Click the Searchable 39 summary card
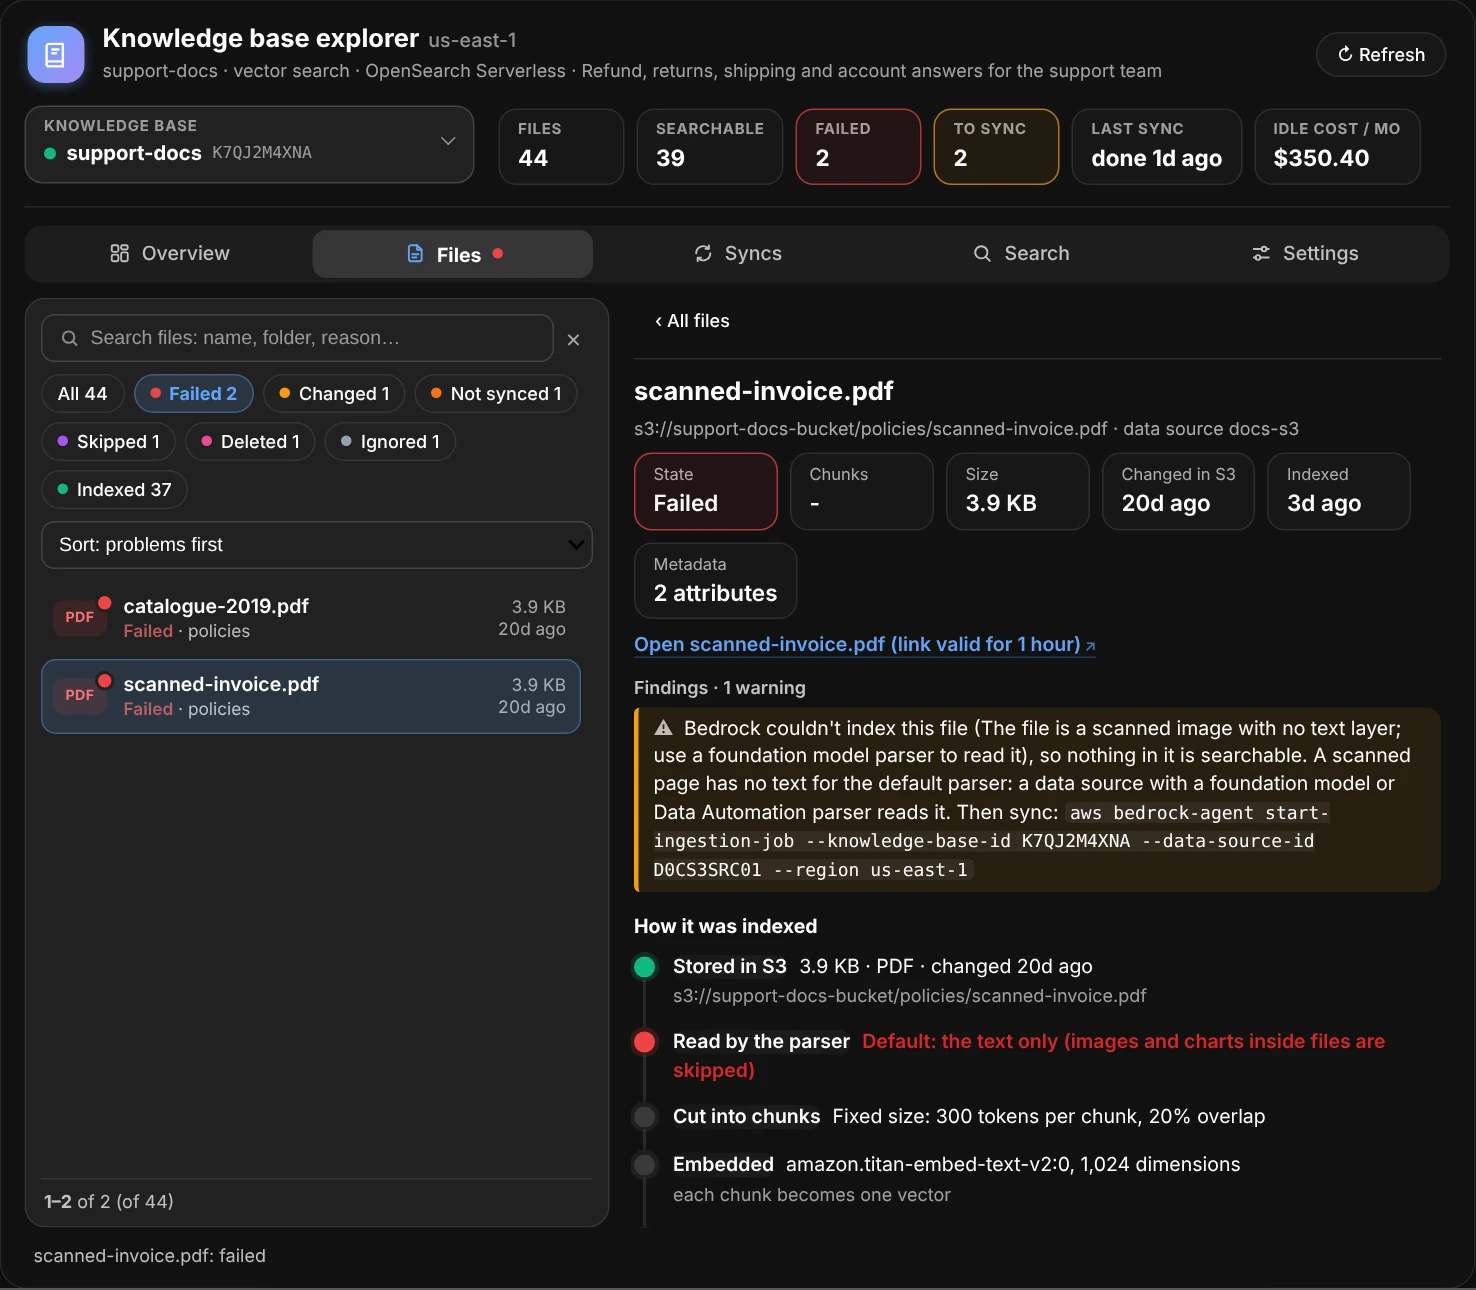This screenshot has height=1290, width=1476. (x=710, y=147)
